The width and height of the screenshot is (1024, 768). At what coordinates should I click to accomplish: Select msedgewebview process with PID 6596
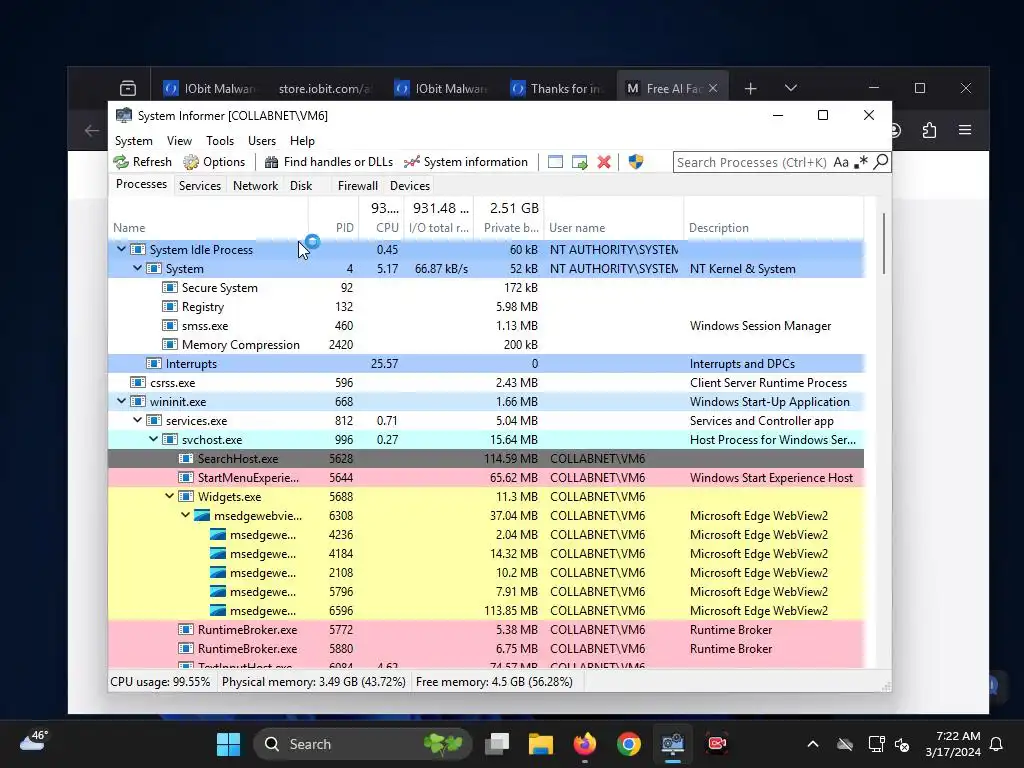487,611
